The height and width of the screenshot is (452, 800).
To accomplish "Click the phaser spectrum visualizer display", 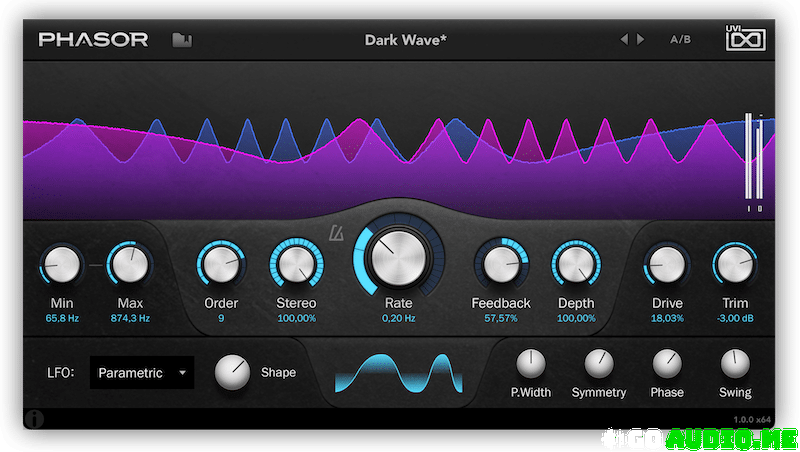I will point(398,140).
